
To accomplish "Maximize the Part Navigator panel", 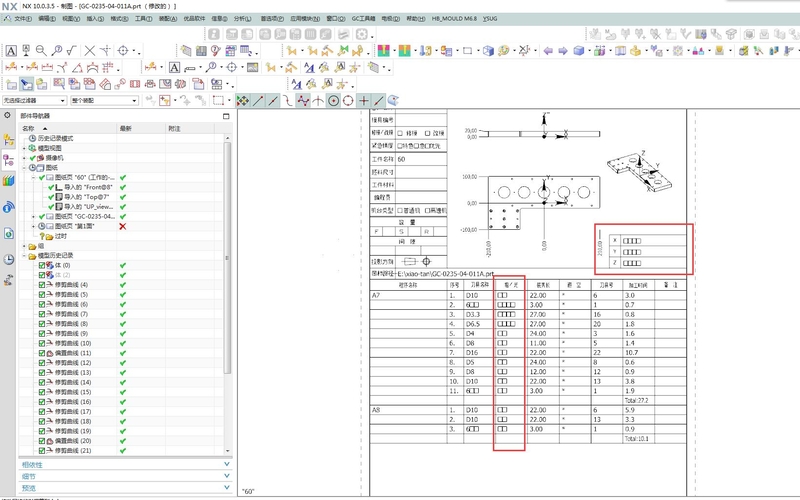I will tap(226, 116).
